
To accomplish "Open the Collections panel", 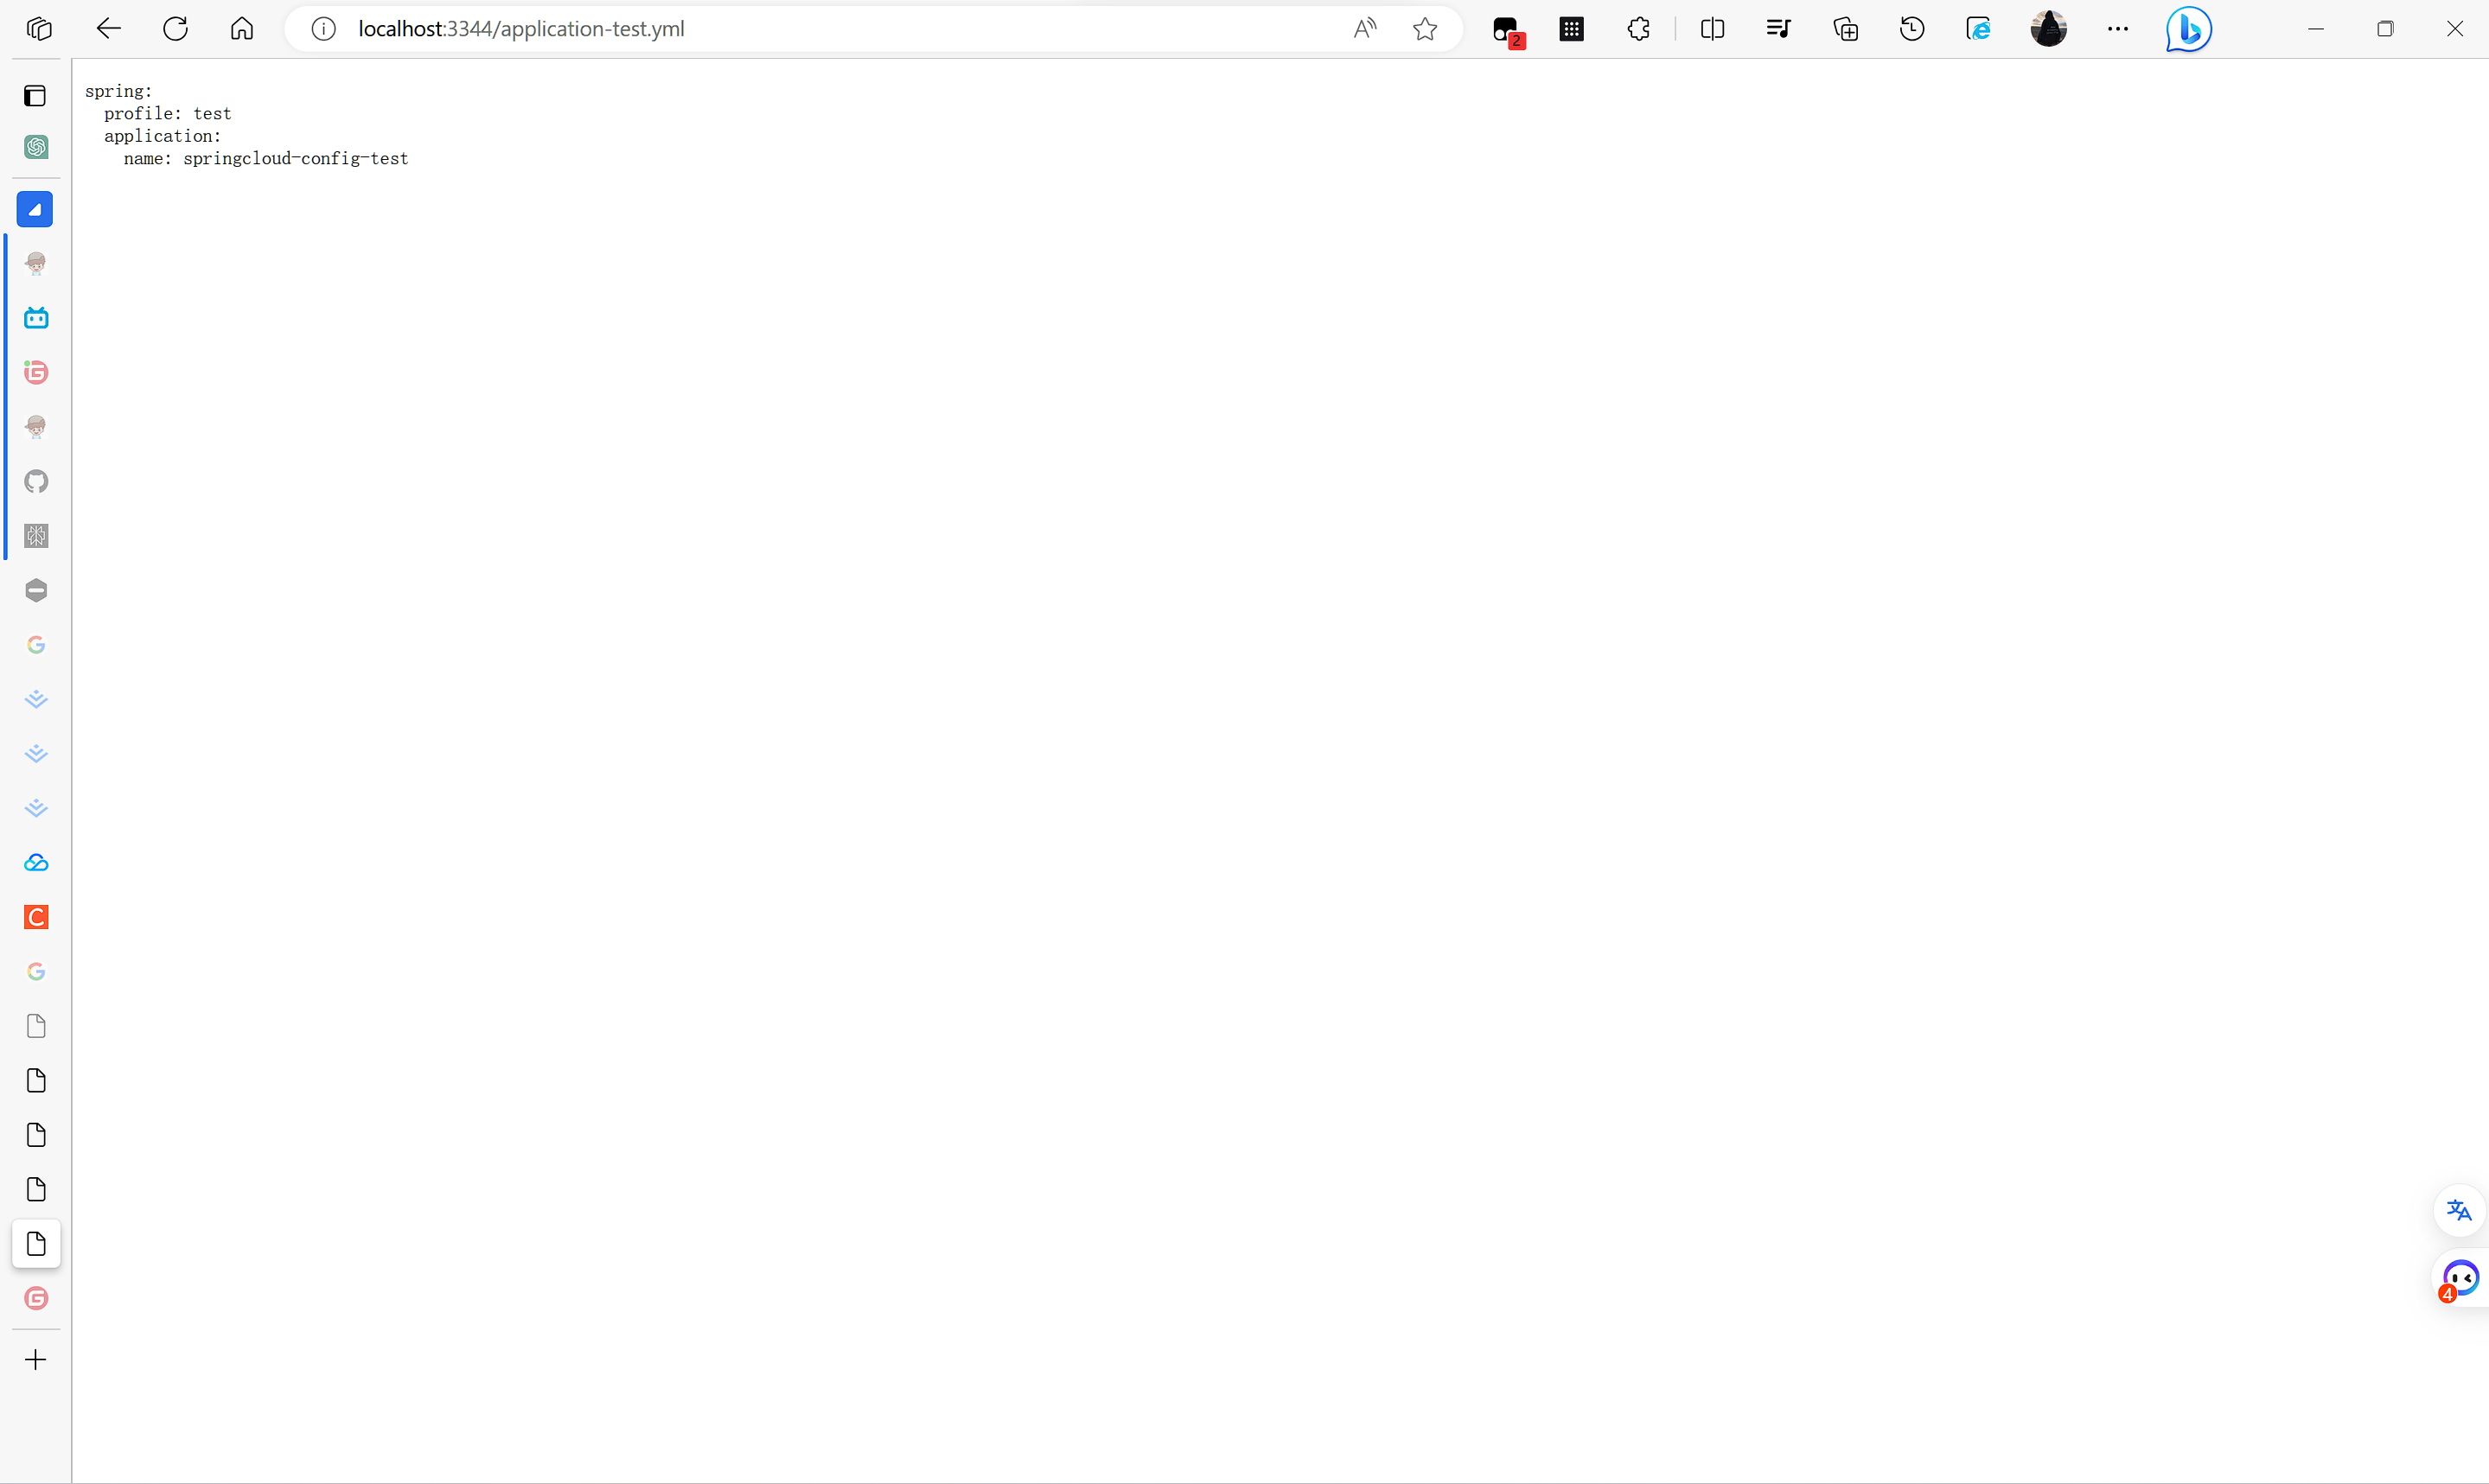I will (1846, 29).
